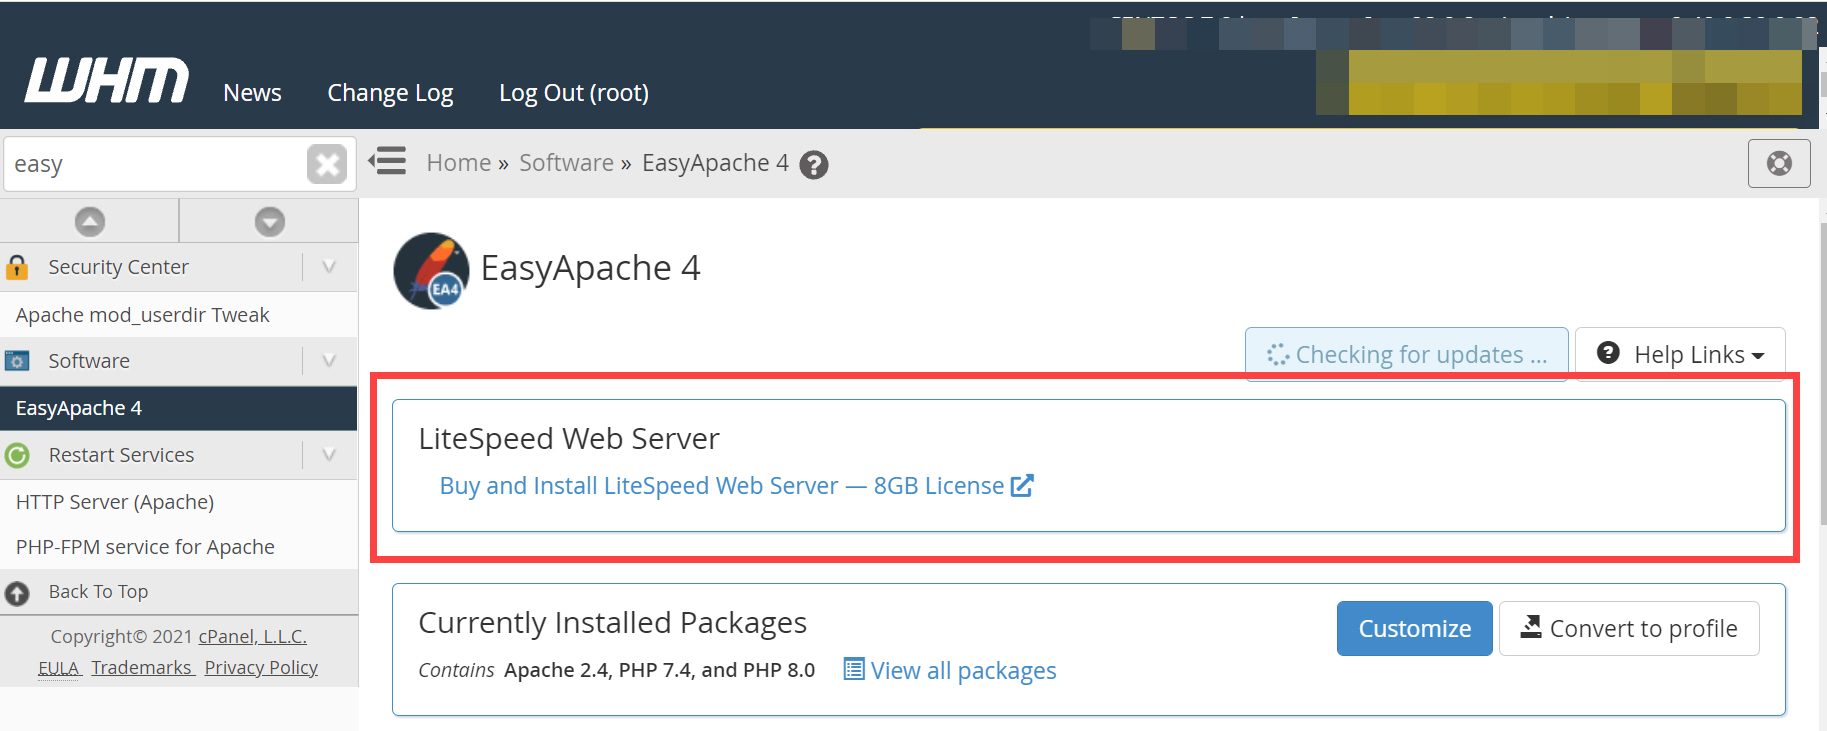
Task: Open PHP-FPM service for Apache
Action: [145, 547]
